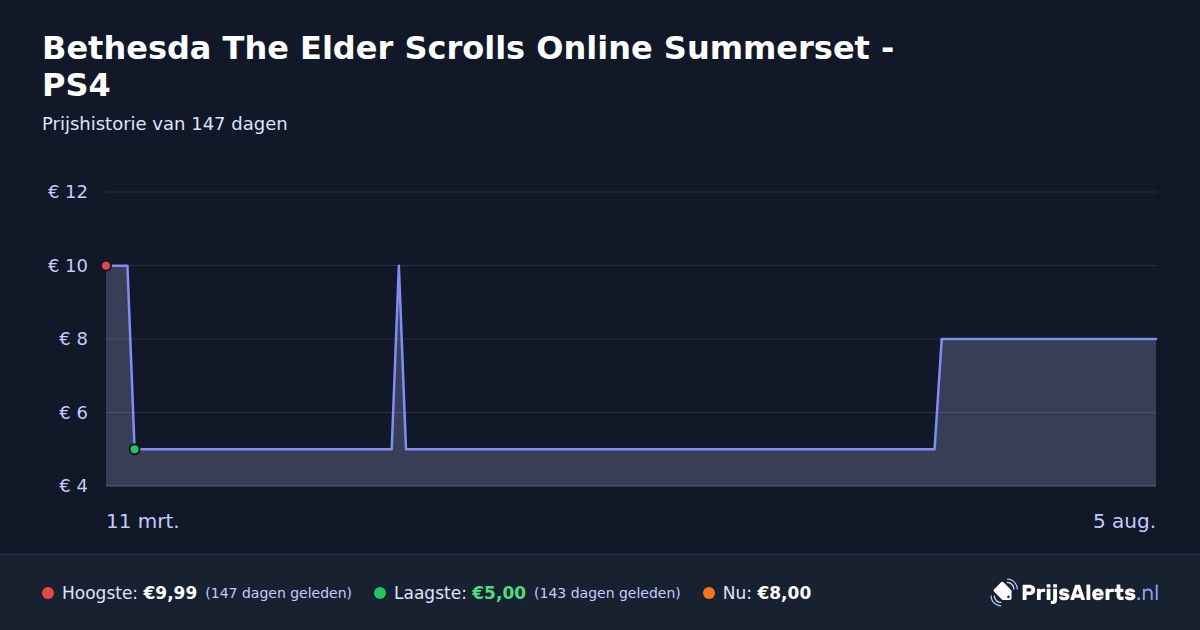Click the 143 dagen geleden note
The width and height of the screenshot is (1200, 630).
tap(607, 593)
